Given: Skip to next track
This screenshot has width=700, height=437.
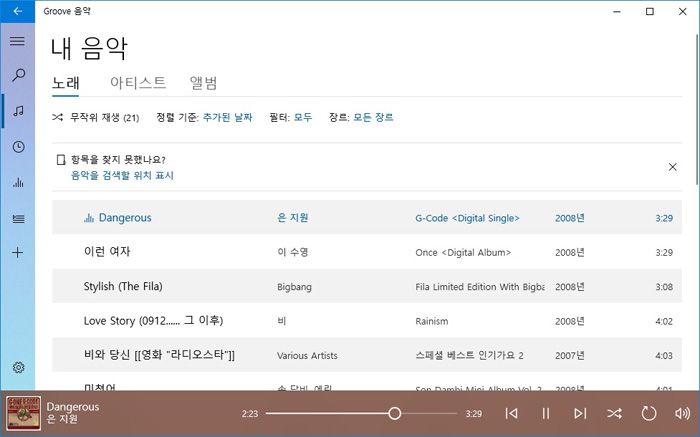Looking at the screenshot, I should click(580, 414).
